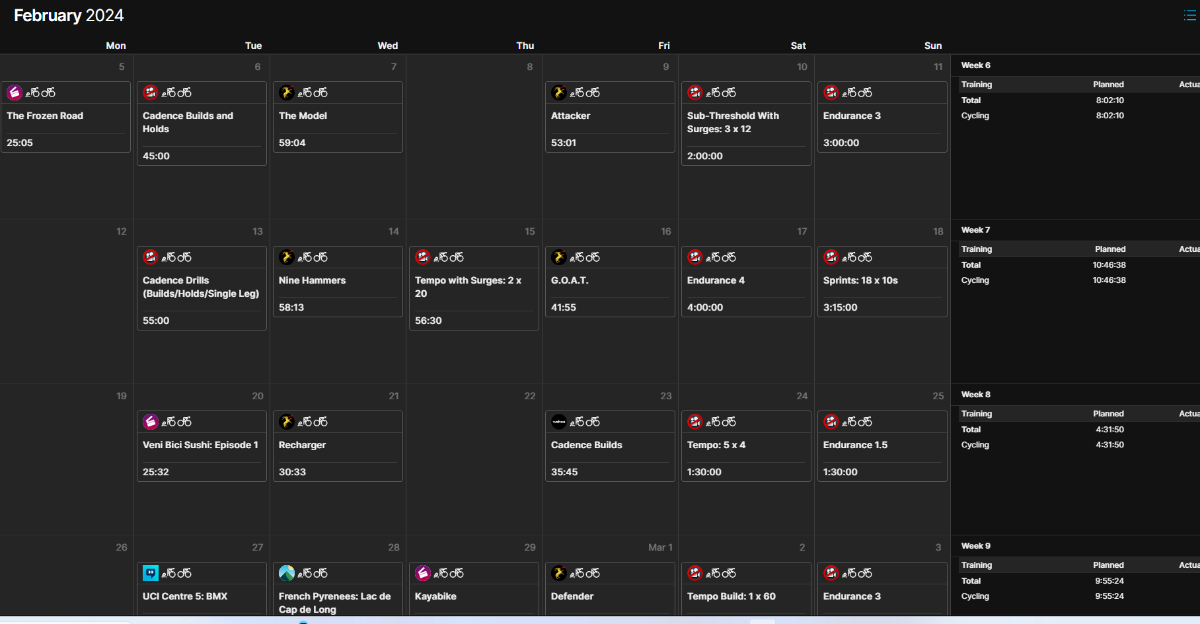Screen dimensions: 1200x624
Task: Click UCI Centre 5: BMX blue badge icon
Action: click(151, 574)
